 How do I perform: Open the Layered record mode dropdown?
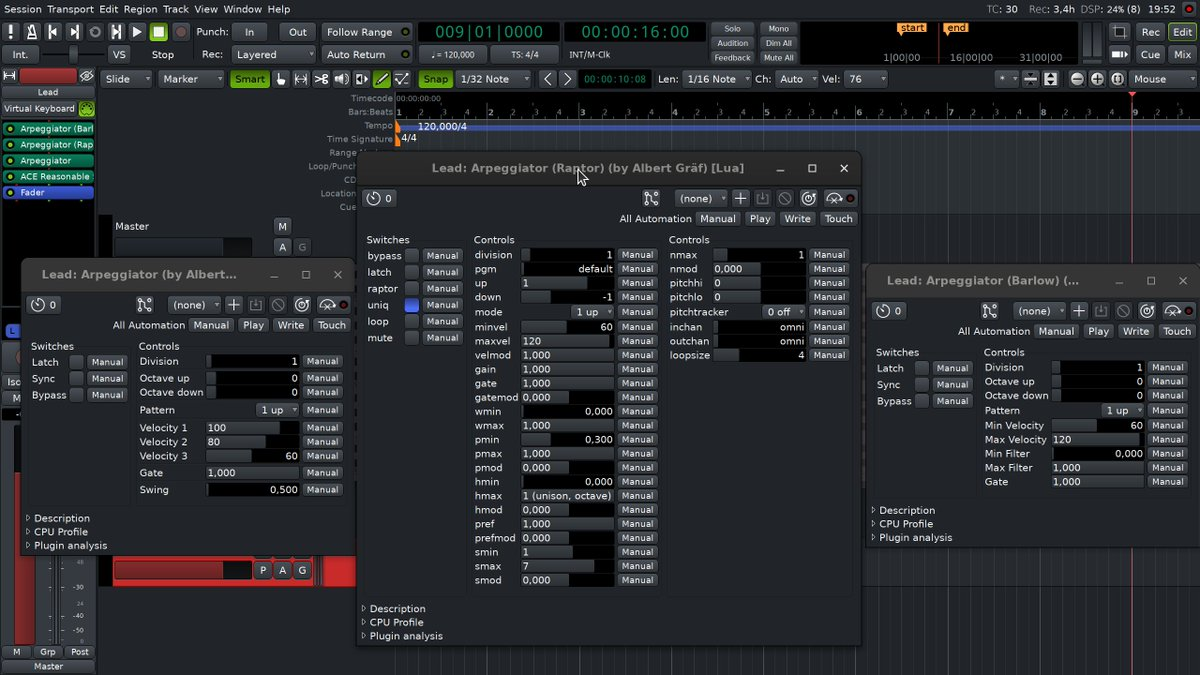[273, 55]
